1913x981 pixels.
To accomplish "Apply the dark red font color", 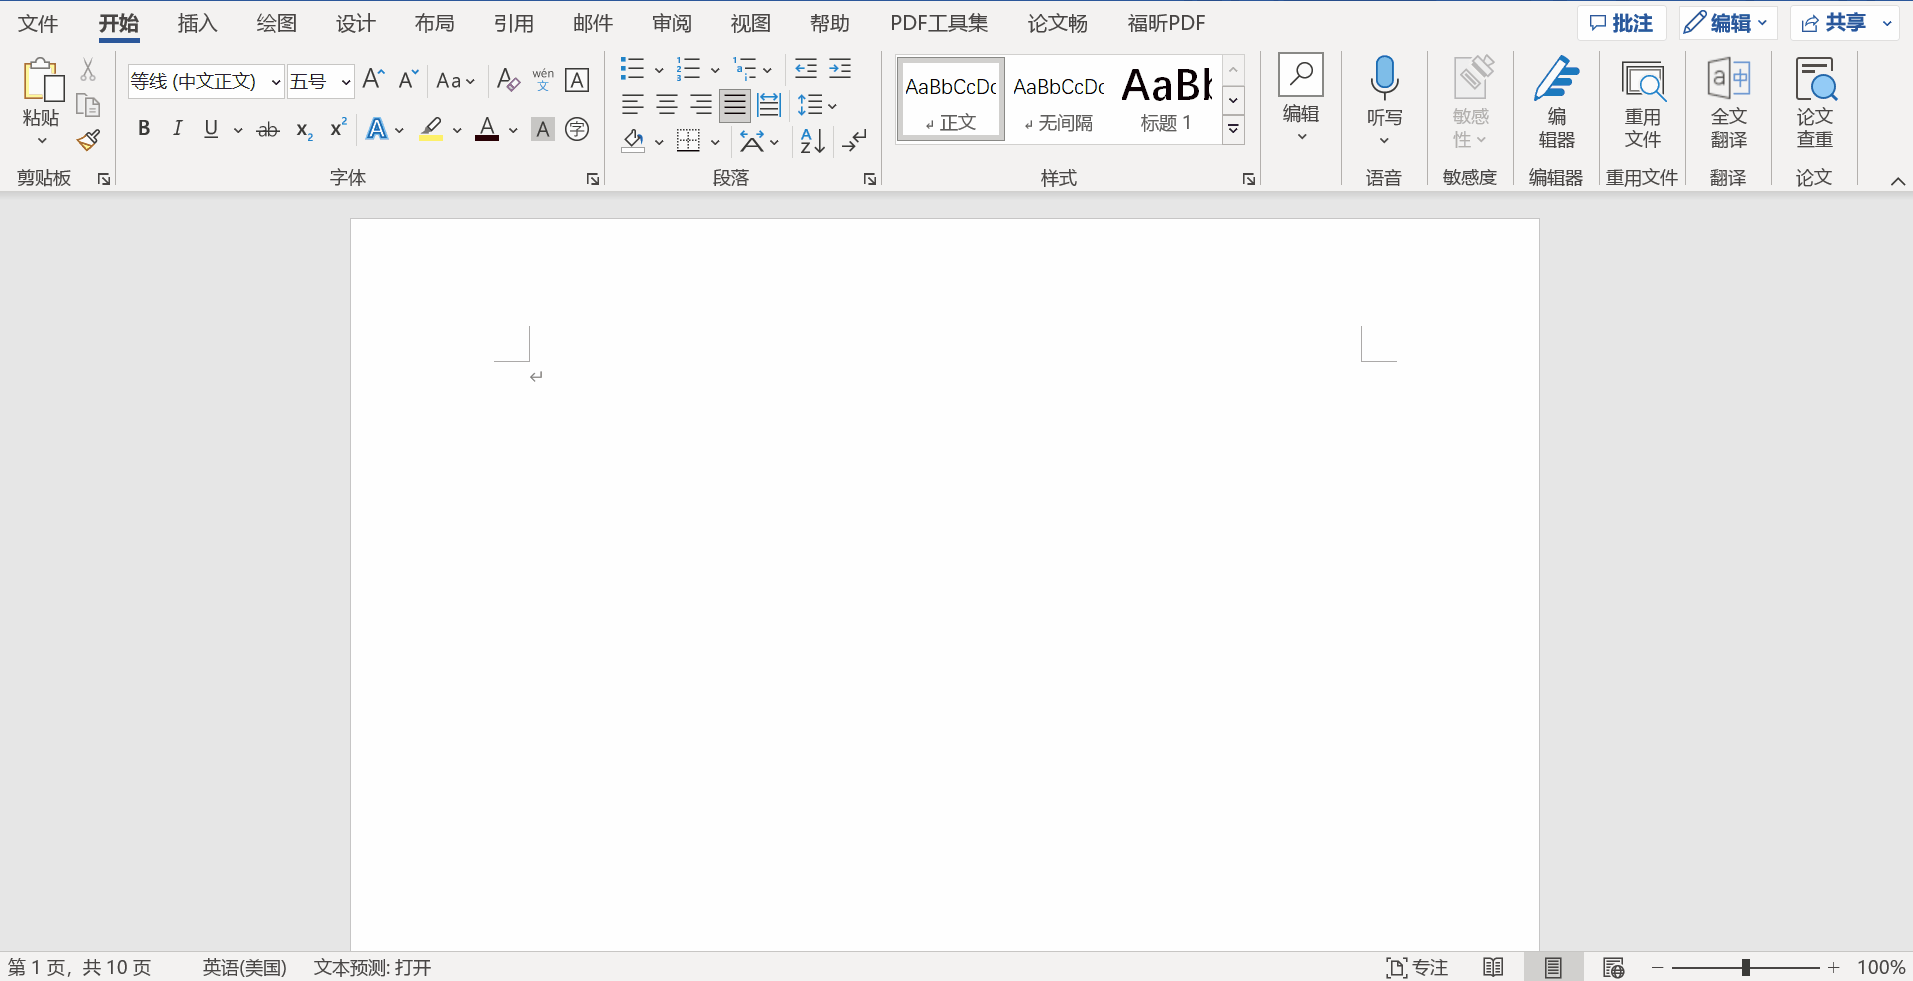I will pos(487,129).
